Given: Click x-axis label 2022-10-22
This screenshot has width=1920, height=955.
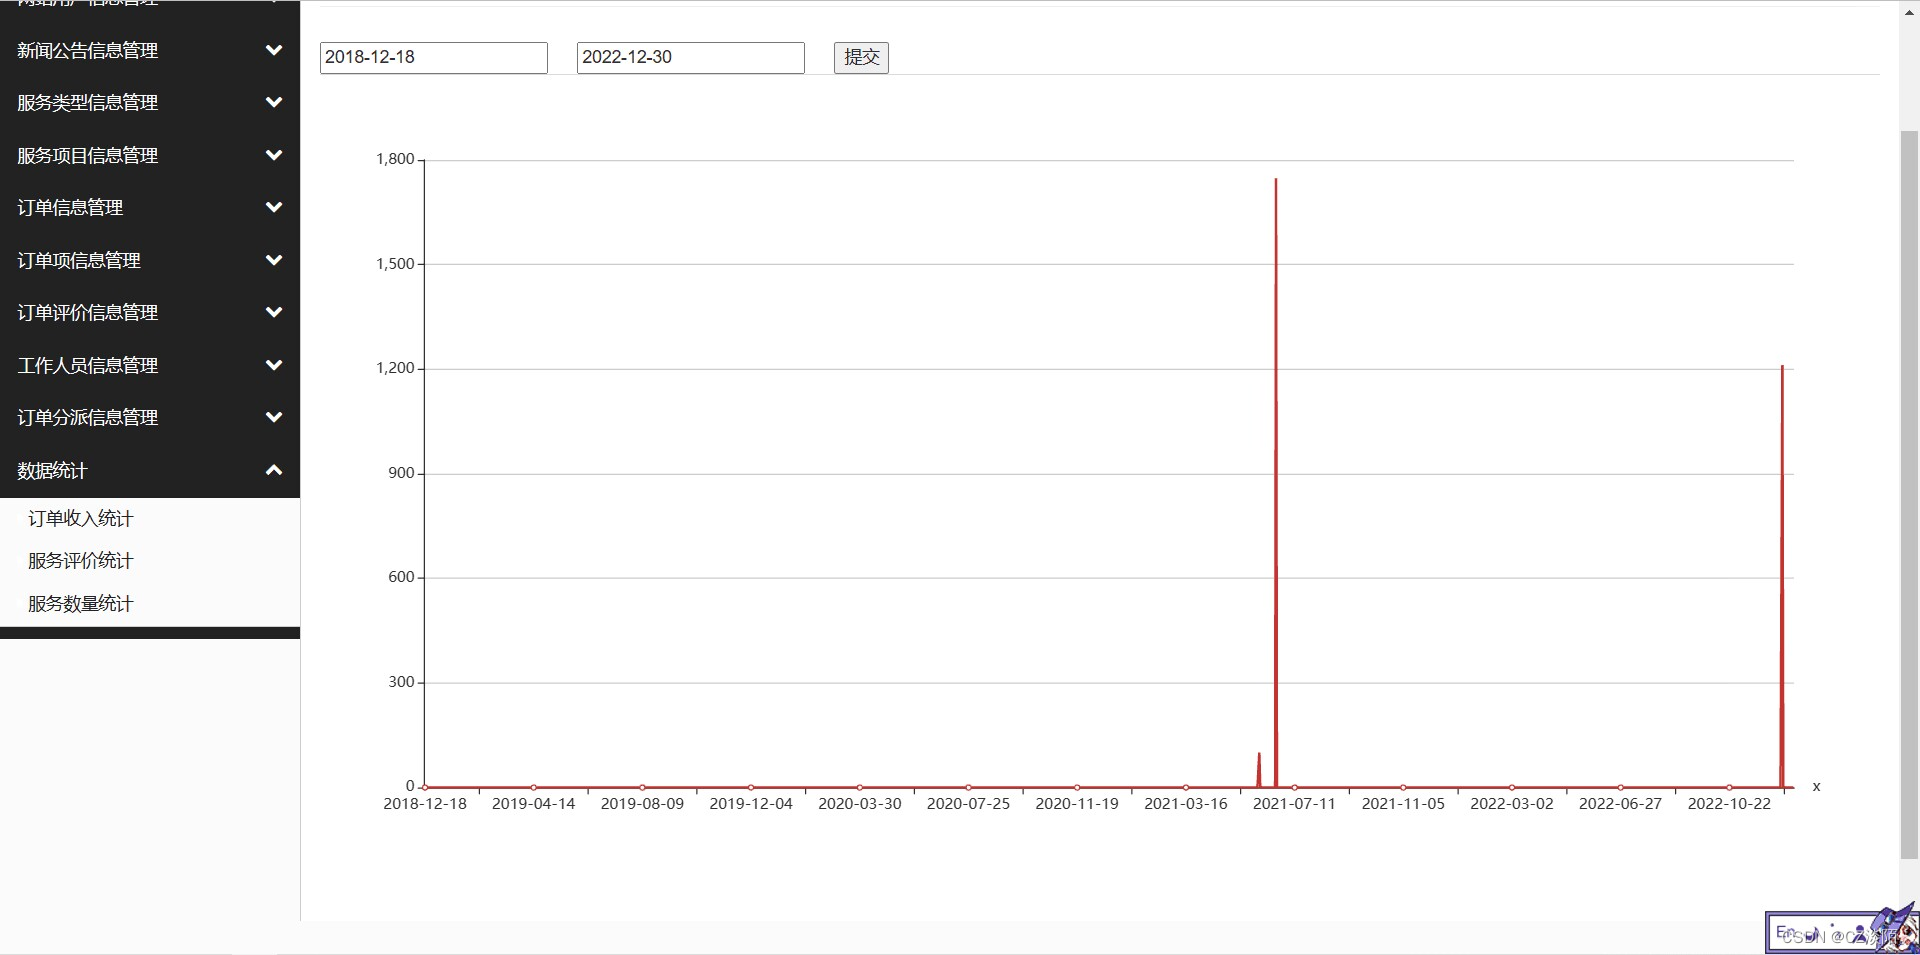Looking at the screenshot, I should [1729, 804].
